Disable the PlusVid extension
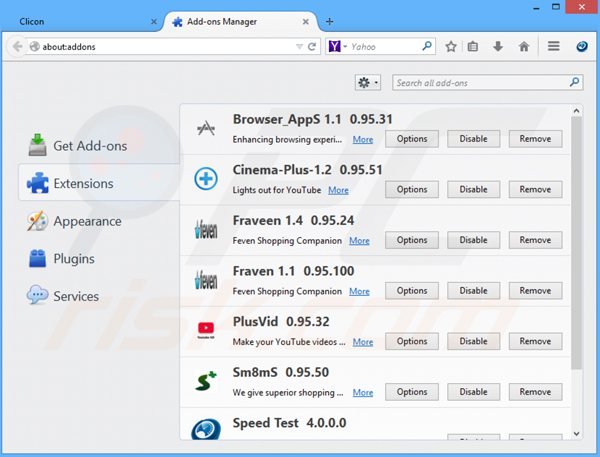 click(x=473, y=341)
